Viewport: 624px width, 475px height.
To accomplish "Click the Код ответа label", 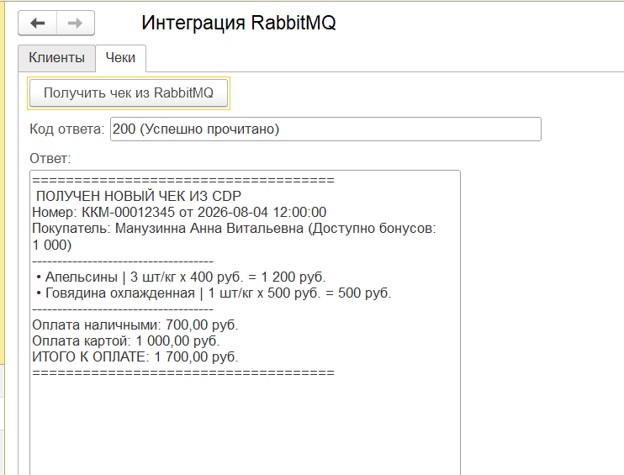I will [x=67, y=129].
